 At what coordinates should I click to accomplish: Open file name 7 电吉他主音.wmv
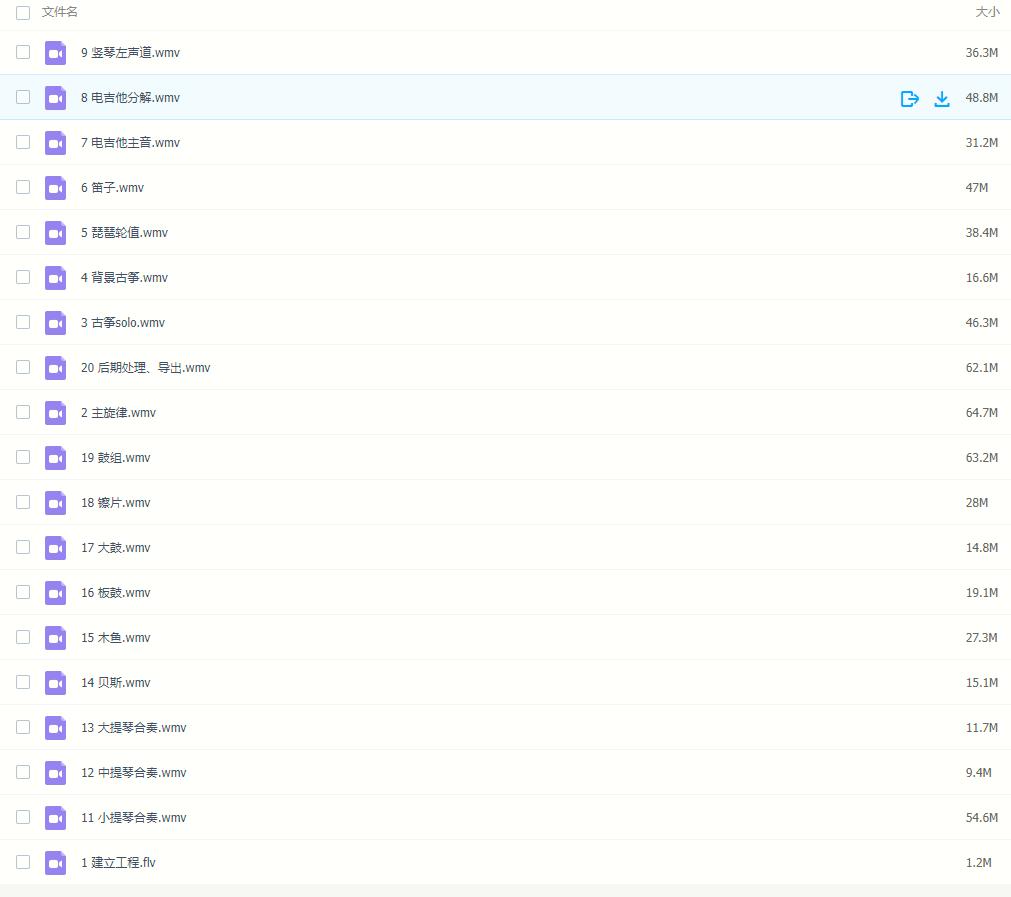tap(130, 143)
